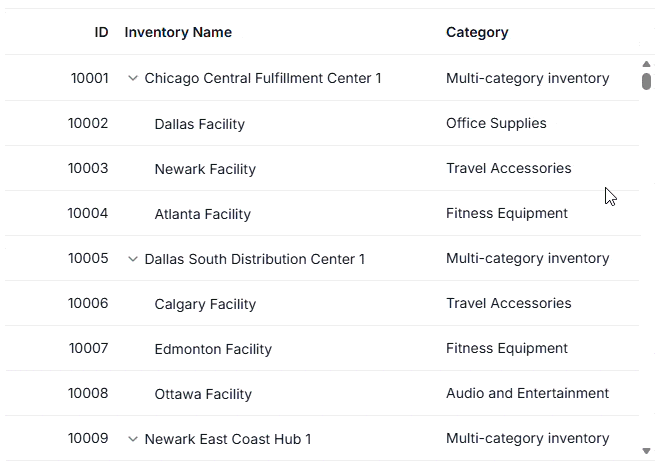The height and width of the screenshot is (470, 664).
Task: Click the Office Supplies category cell
Action: click(x=496, y=123)
